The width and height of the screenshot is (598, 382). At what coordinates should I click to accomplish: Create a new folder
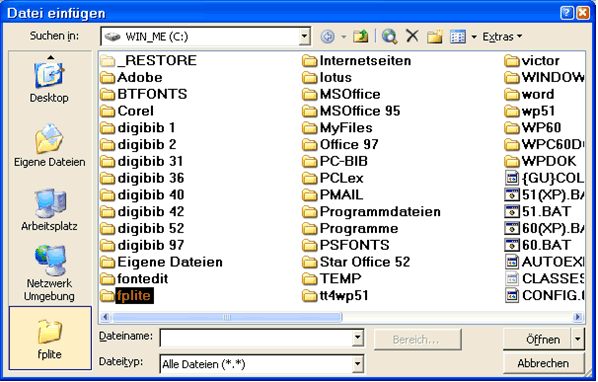(435, 37)
